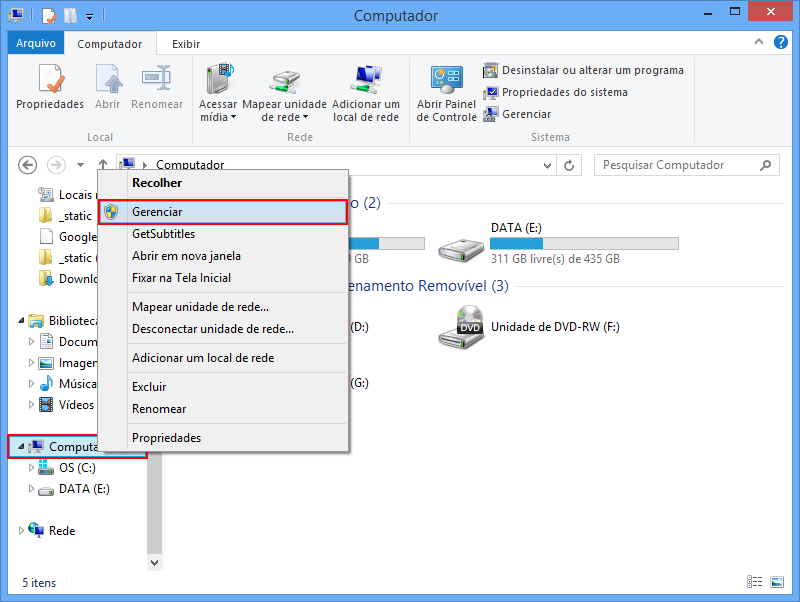Expand the DATA (E:) tree arrow
800x602 pixels.
pos(31,489)
